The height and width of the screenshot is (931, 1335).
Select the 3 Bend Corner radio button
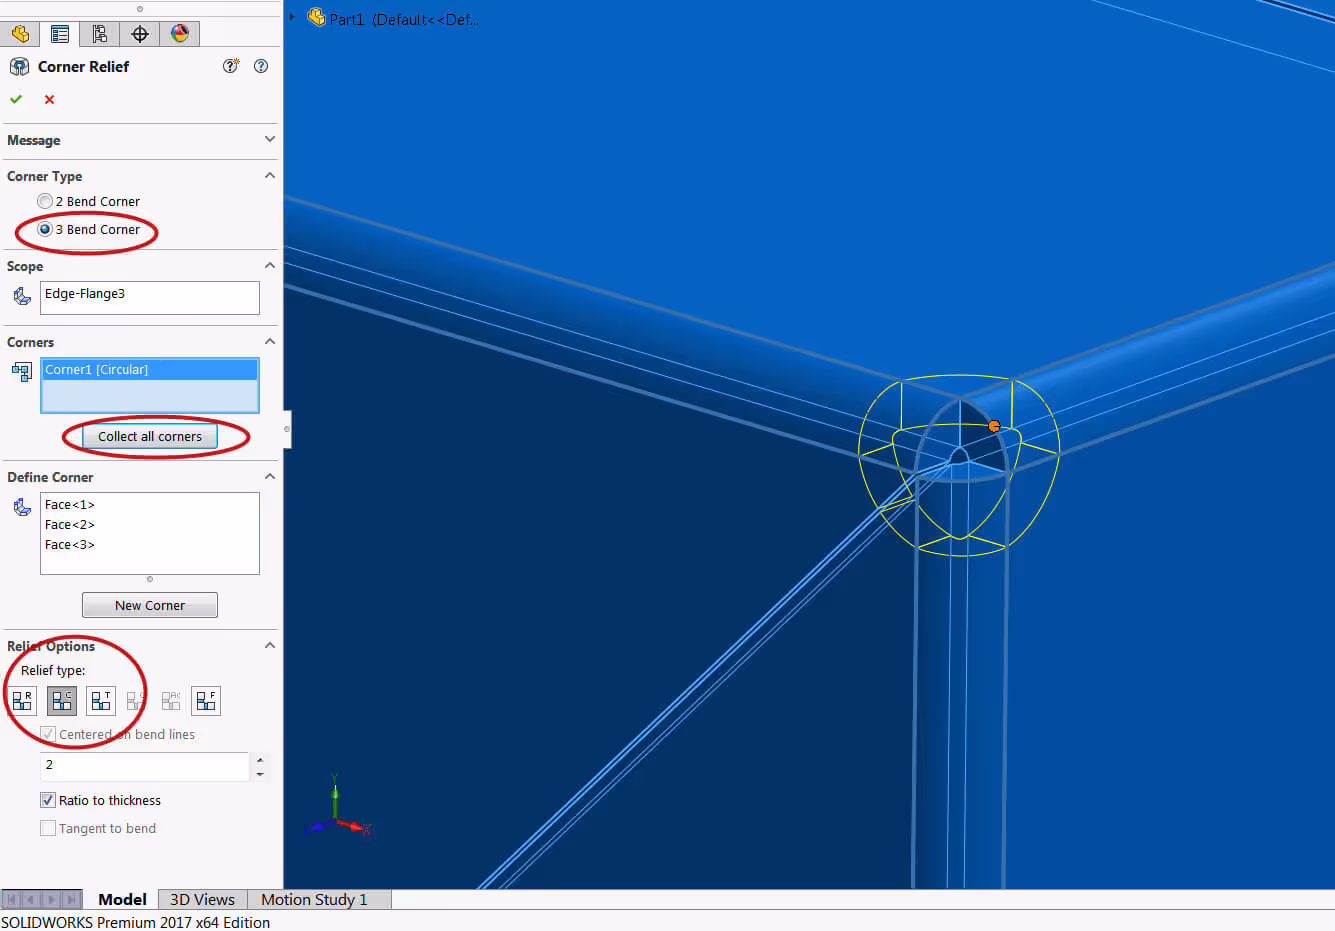(x=45, y=229)
